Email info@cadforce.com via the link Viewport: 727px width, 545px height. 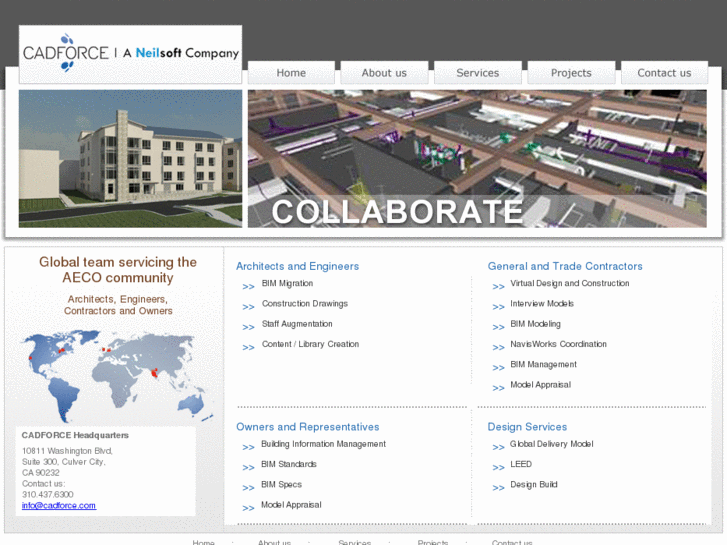(59, 506)
